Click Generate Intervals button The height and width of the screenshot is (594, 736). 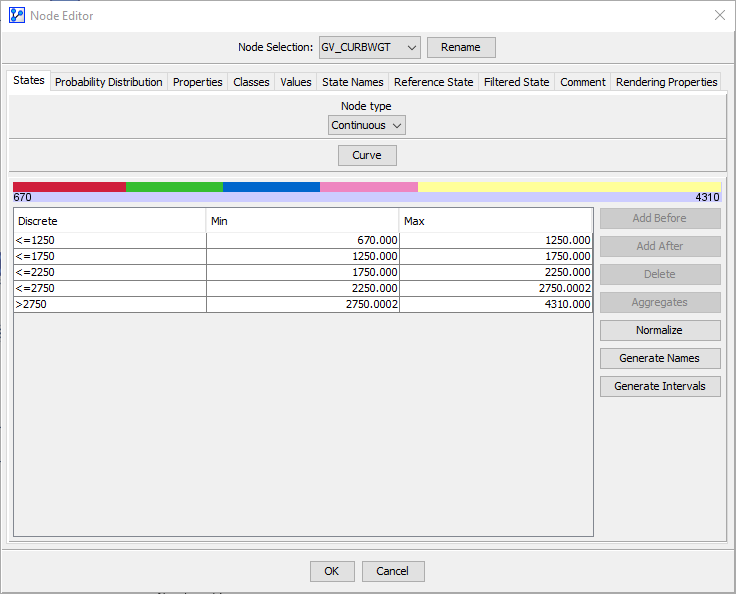(659, 386)
